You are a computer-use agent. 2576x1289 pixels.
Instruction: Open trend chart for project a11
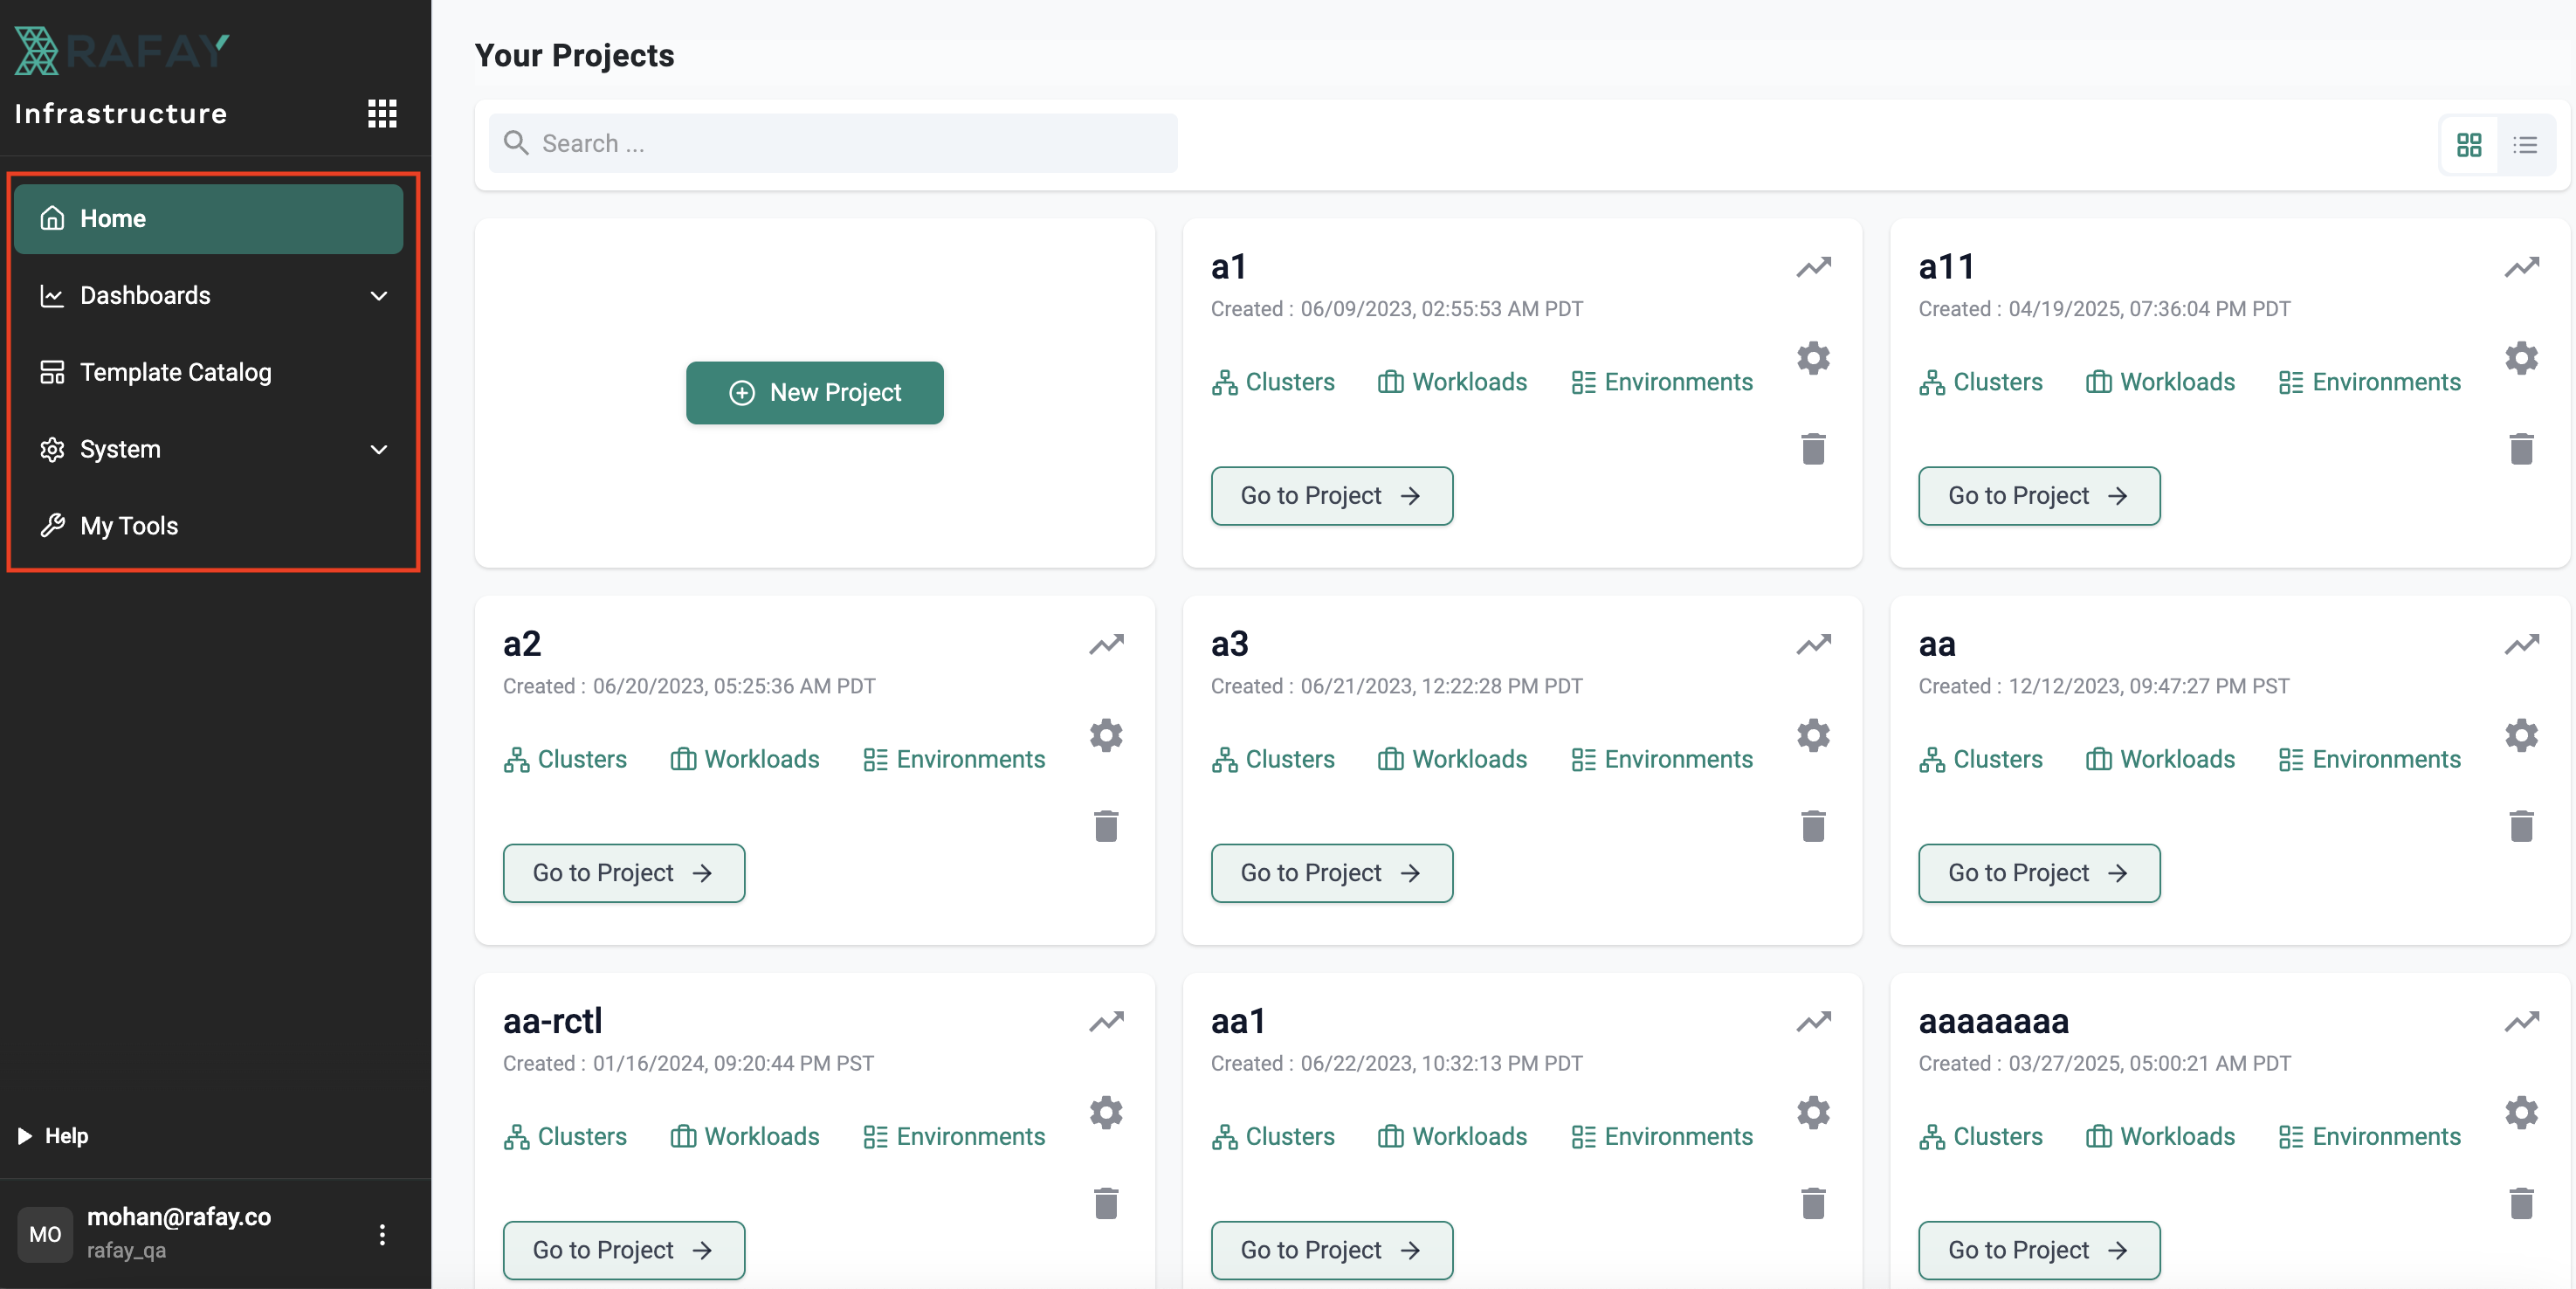[x=2521, y=267]
